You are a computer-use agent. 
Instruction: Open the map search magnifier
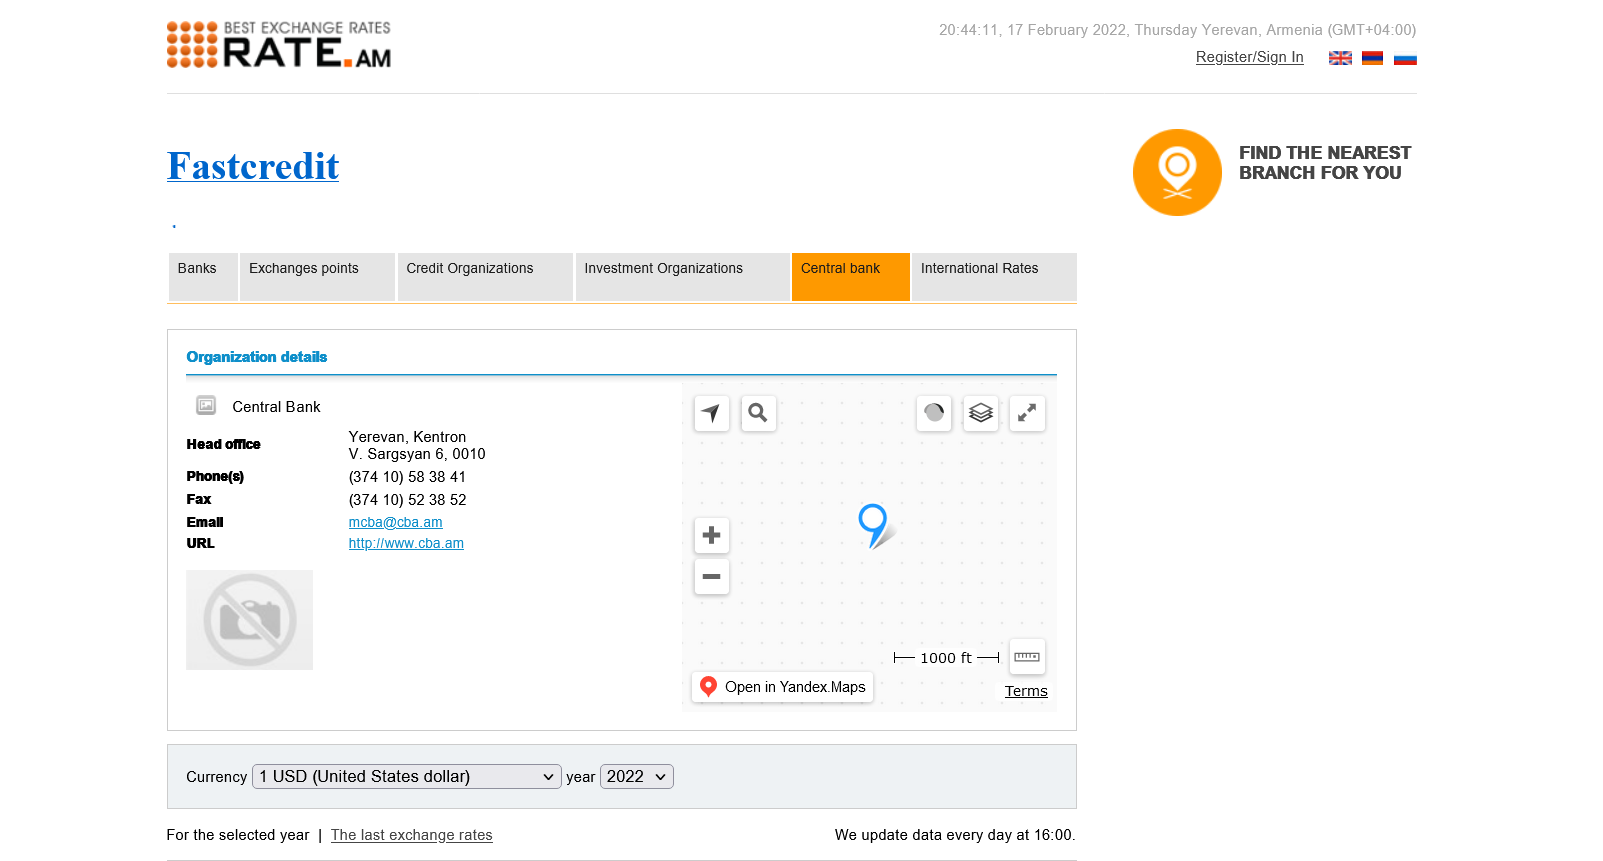[x=758, y=413]
